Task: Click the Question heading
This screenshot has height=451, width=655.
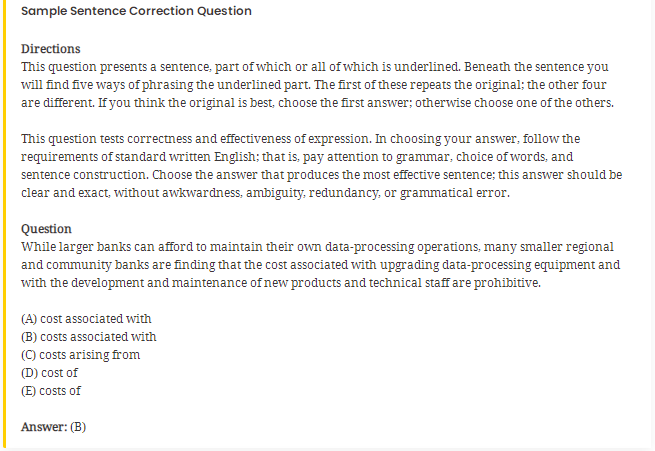Action: point(46,229)
